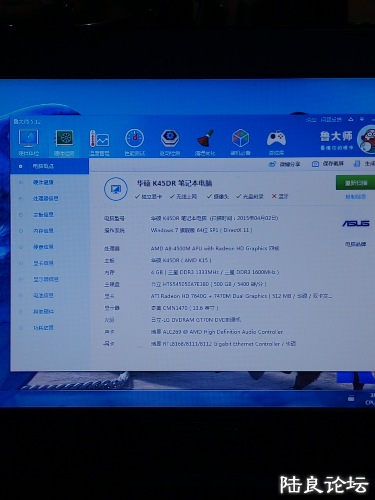This screenshot has width=375, height=500.
Task: Open 清理优化 broom icon
Action: pos(205,138)
